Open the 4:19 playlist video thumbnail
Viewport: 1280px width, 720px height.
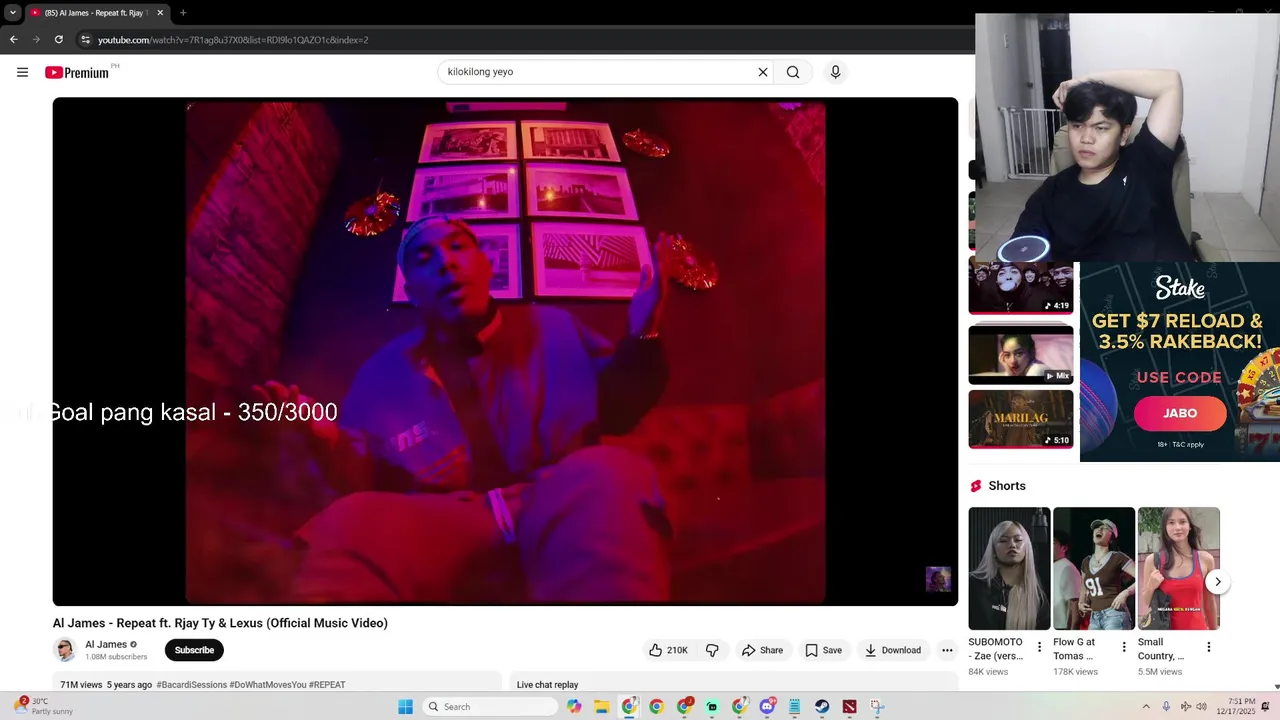[x=1021, y=288]
